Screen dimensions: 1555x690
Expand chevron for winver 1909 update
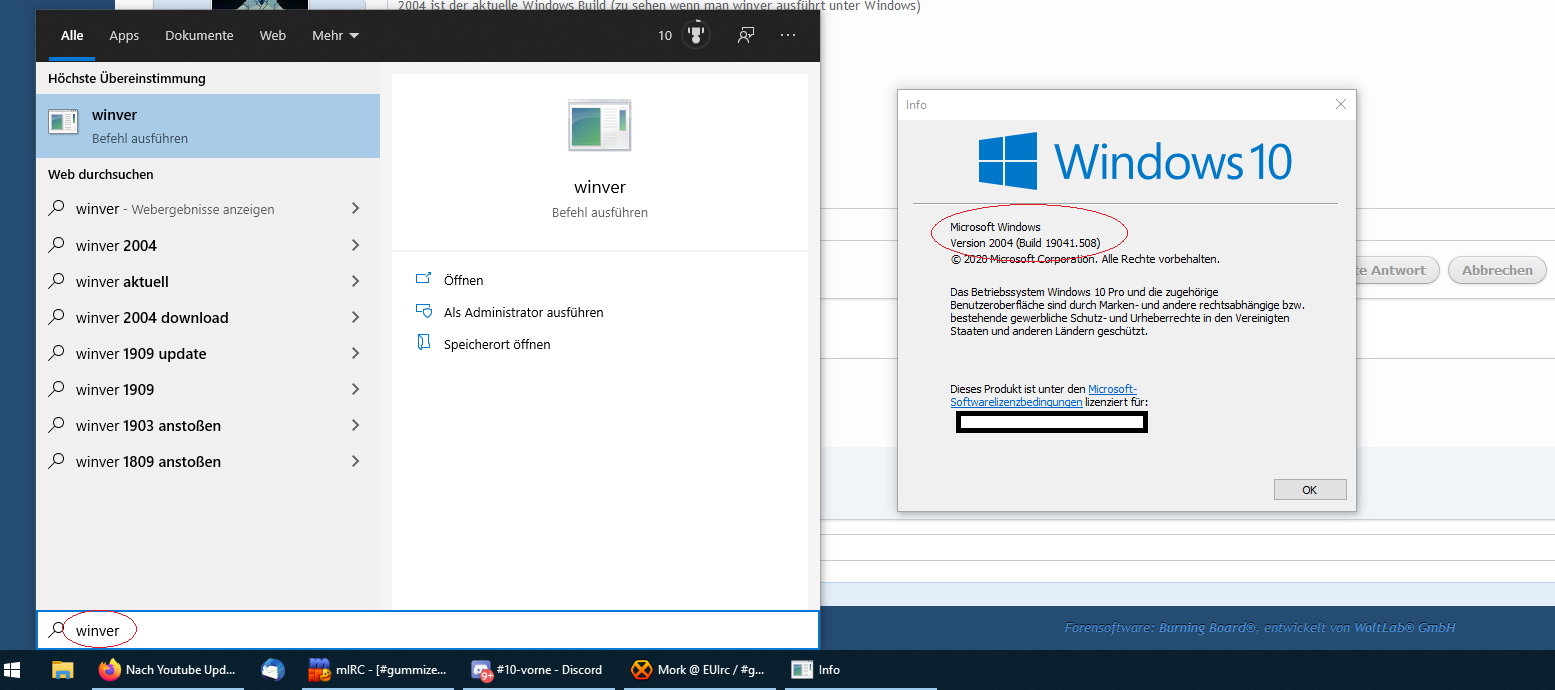point(355,353)
